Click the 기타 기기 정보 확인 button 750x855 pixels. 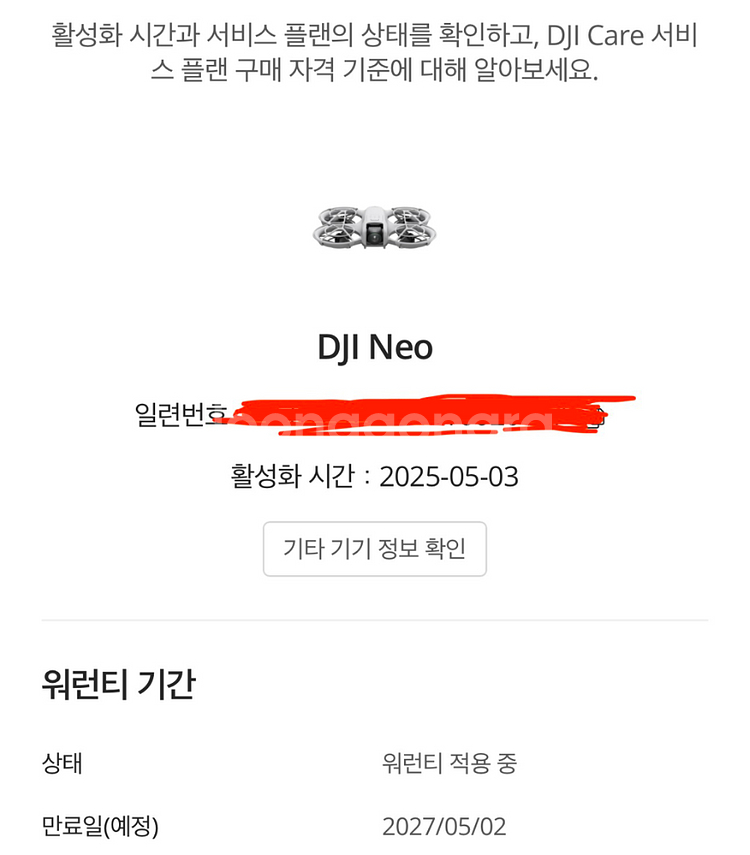374,549
